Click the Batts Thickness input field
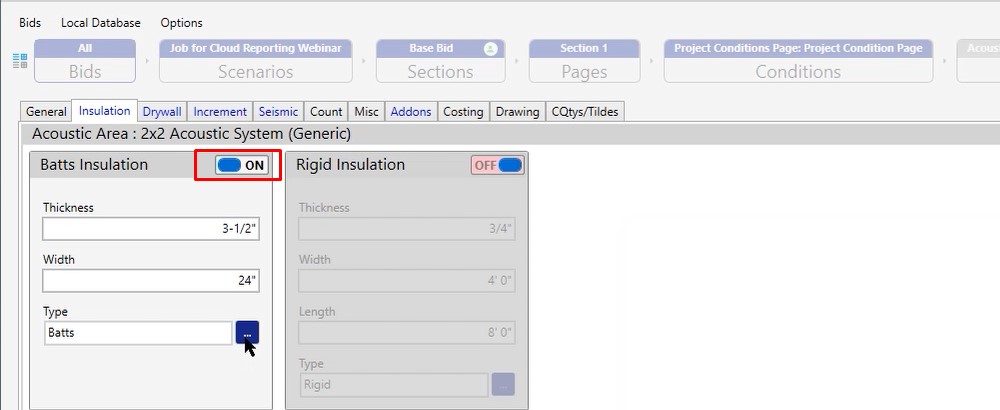 (151, 229)
